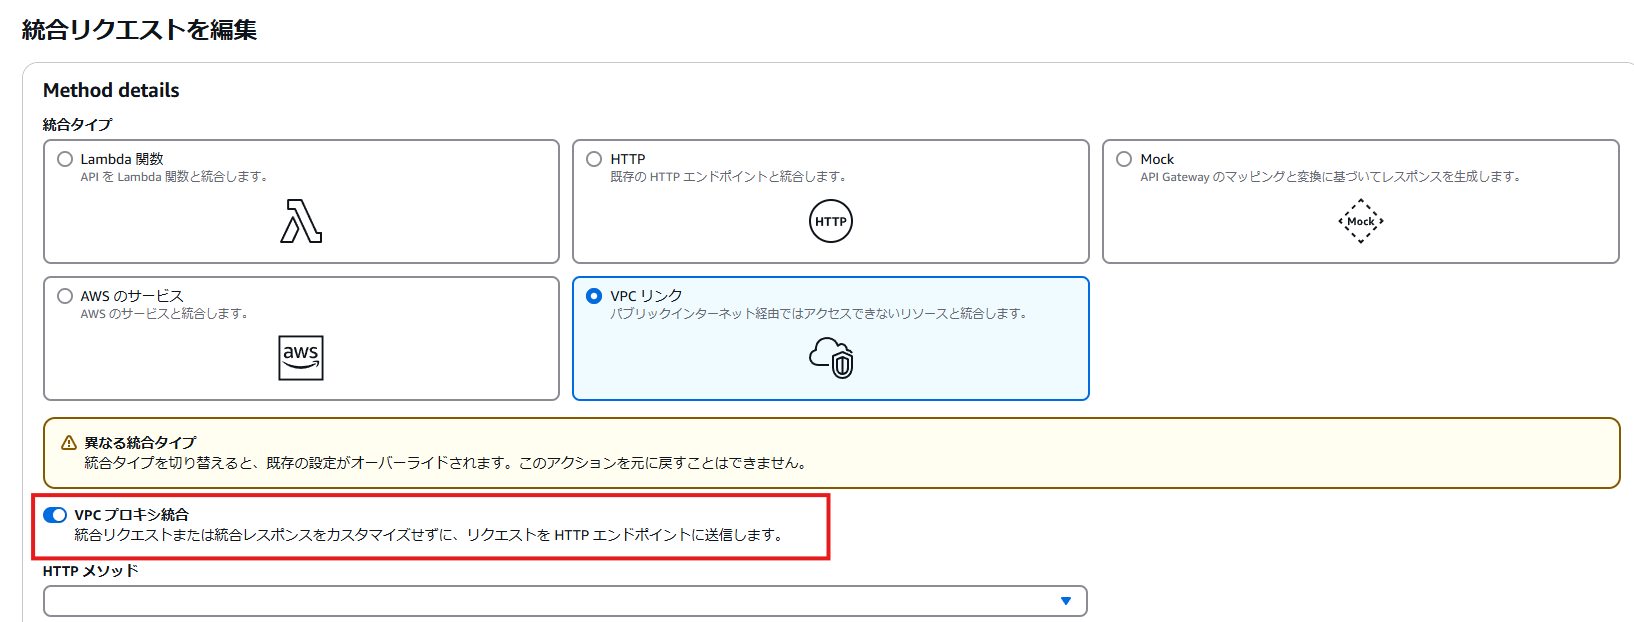
Task: Click the Lambda function lambda icon
Action: [301, 221]
